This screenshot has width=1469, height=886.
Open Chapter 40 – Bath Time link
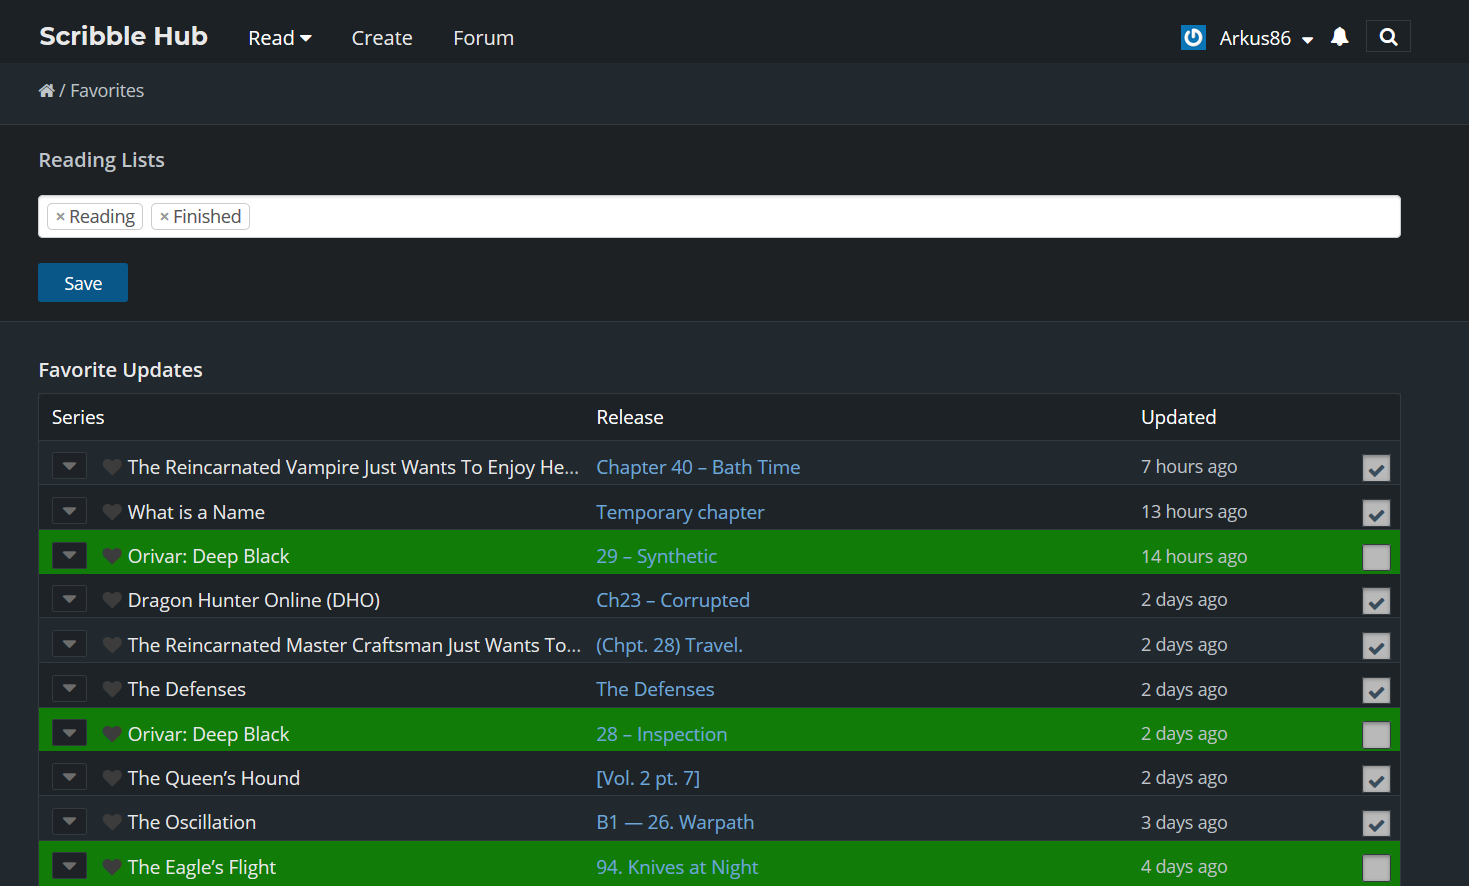click(x=698, y=467)
